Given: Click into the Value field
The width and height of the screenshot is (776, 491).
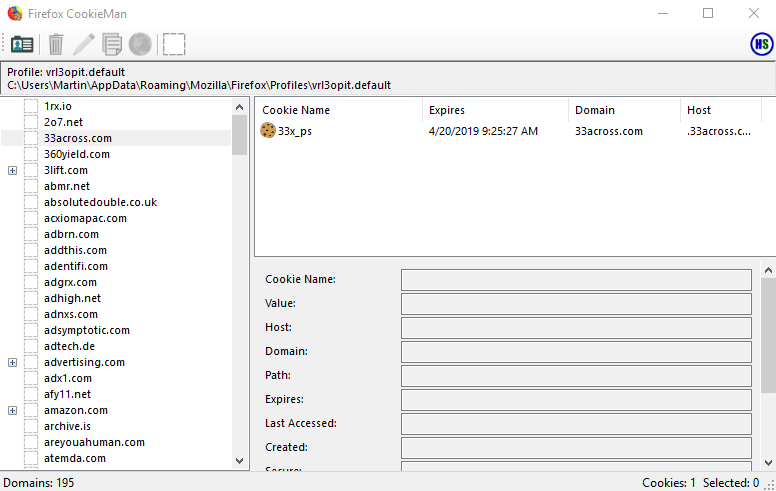Looking at the screenshot, I should pyautogui.click(x=576, y=304).
